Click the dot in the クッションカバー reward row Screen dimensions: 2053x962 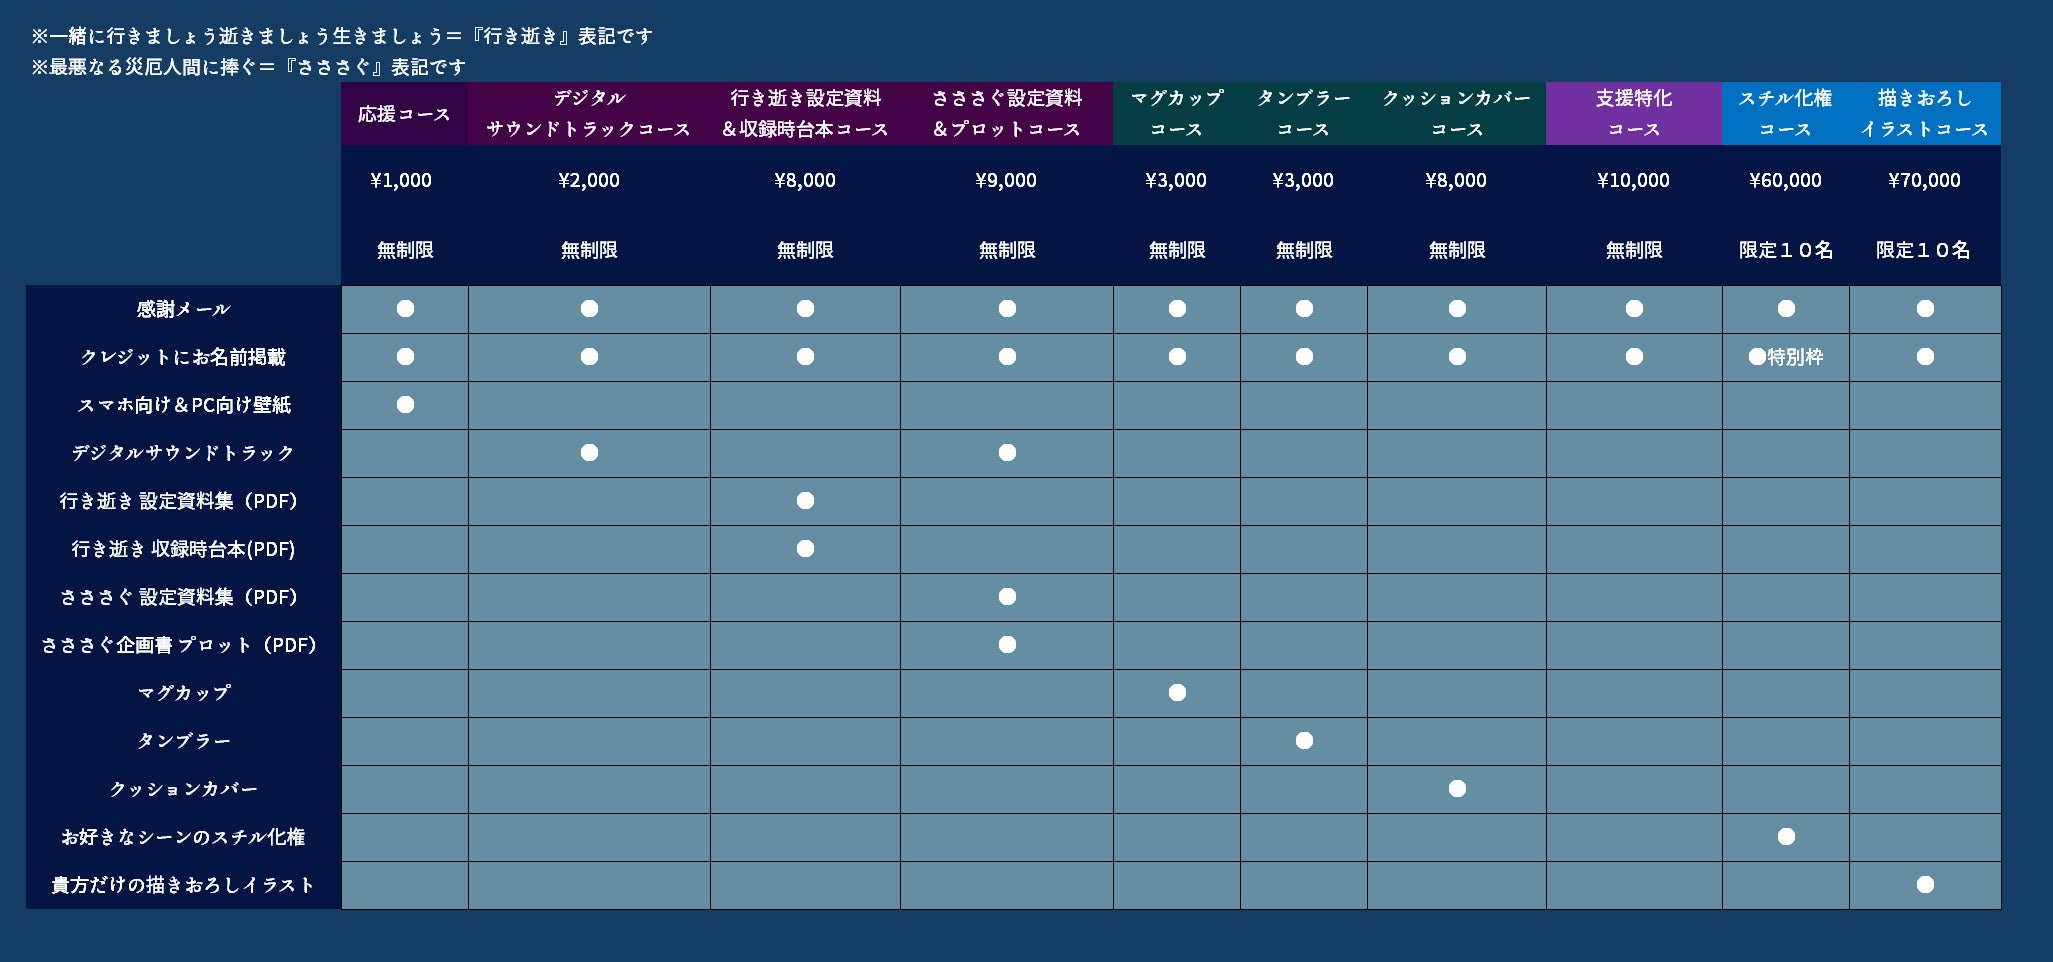coord(1457,789)
